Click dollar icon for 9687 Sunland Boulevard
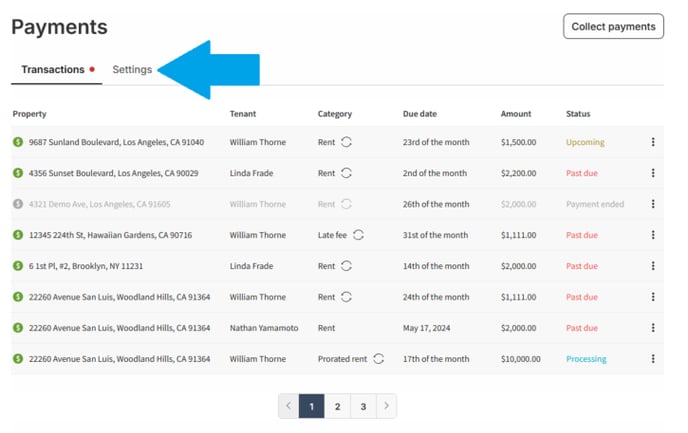This screenshot has width=688, height=433. (x=18, y=142)
